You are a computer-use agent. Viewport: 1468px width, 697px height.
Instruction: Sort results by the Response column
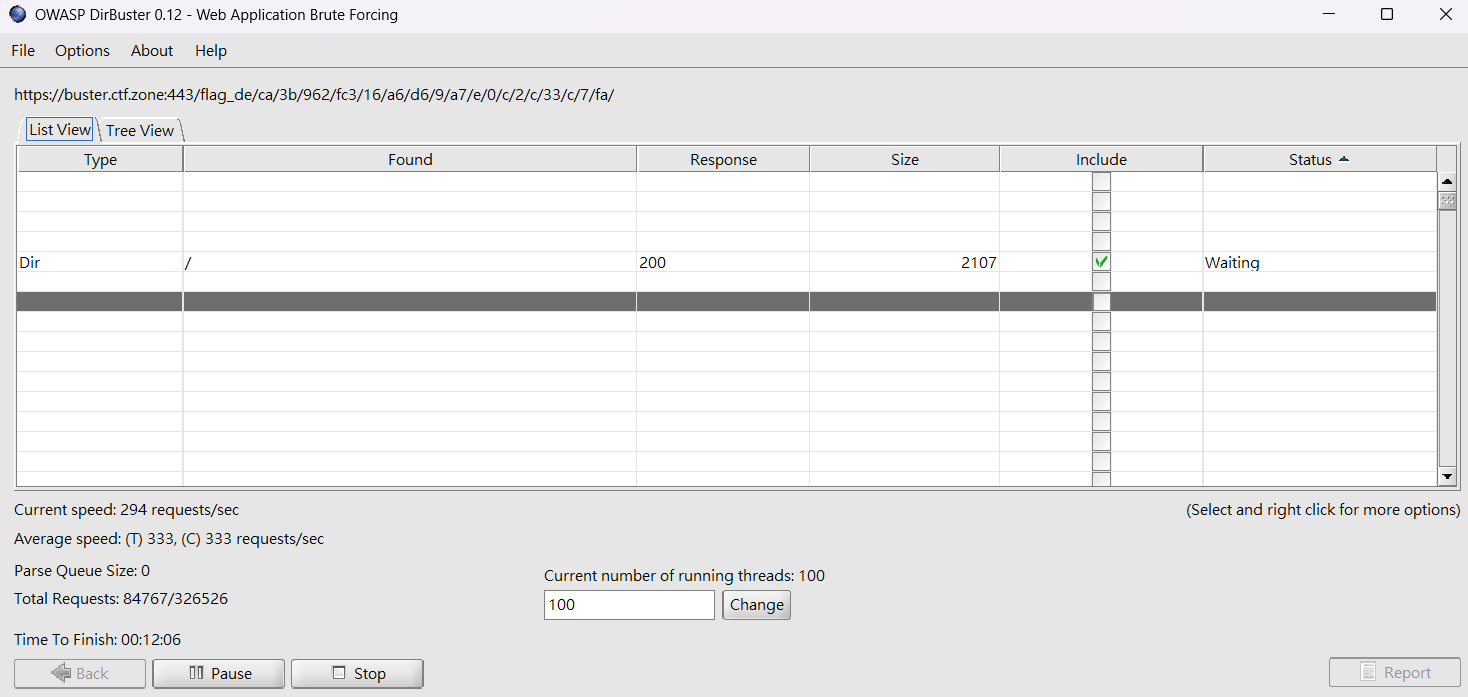tap(723, 160)
